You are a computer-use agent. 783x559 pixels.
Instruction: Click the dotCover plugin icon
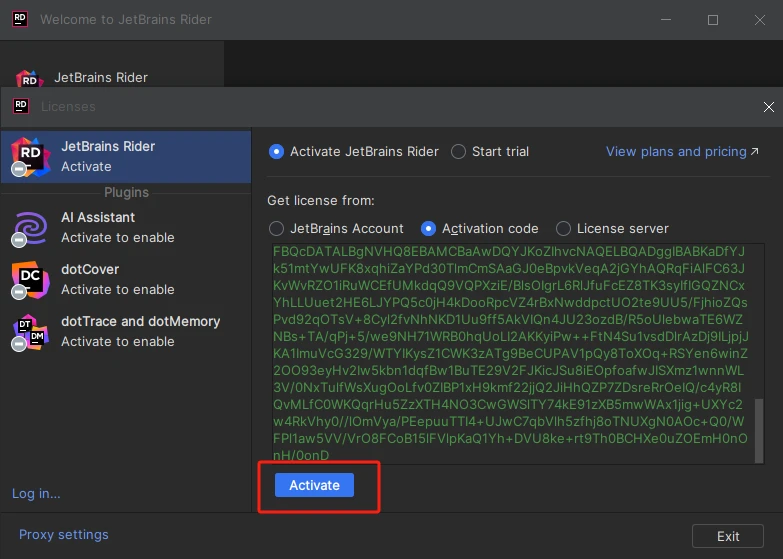pos(29,279)
